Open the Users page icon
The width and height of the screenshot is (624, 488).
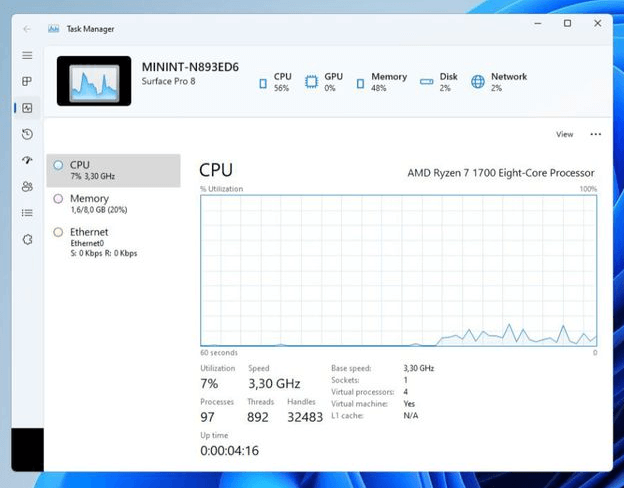coord(27,187)
